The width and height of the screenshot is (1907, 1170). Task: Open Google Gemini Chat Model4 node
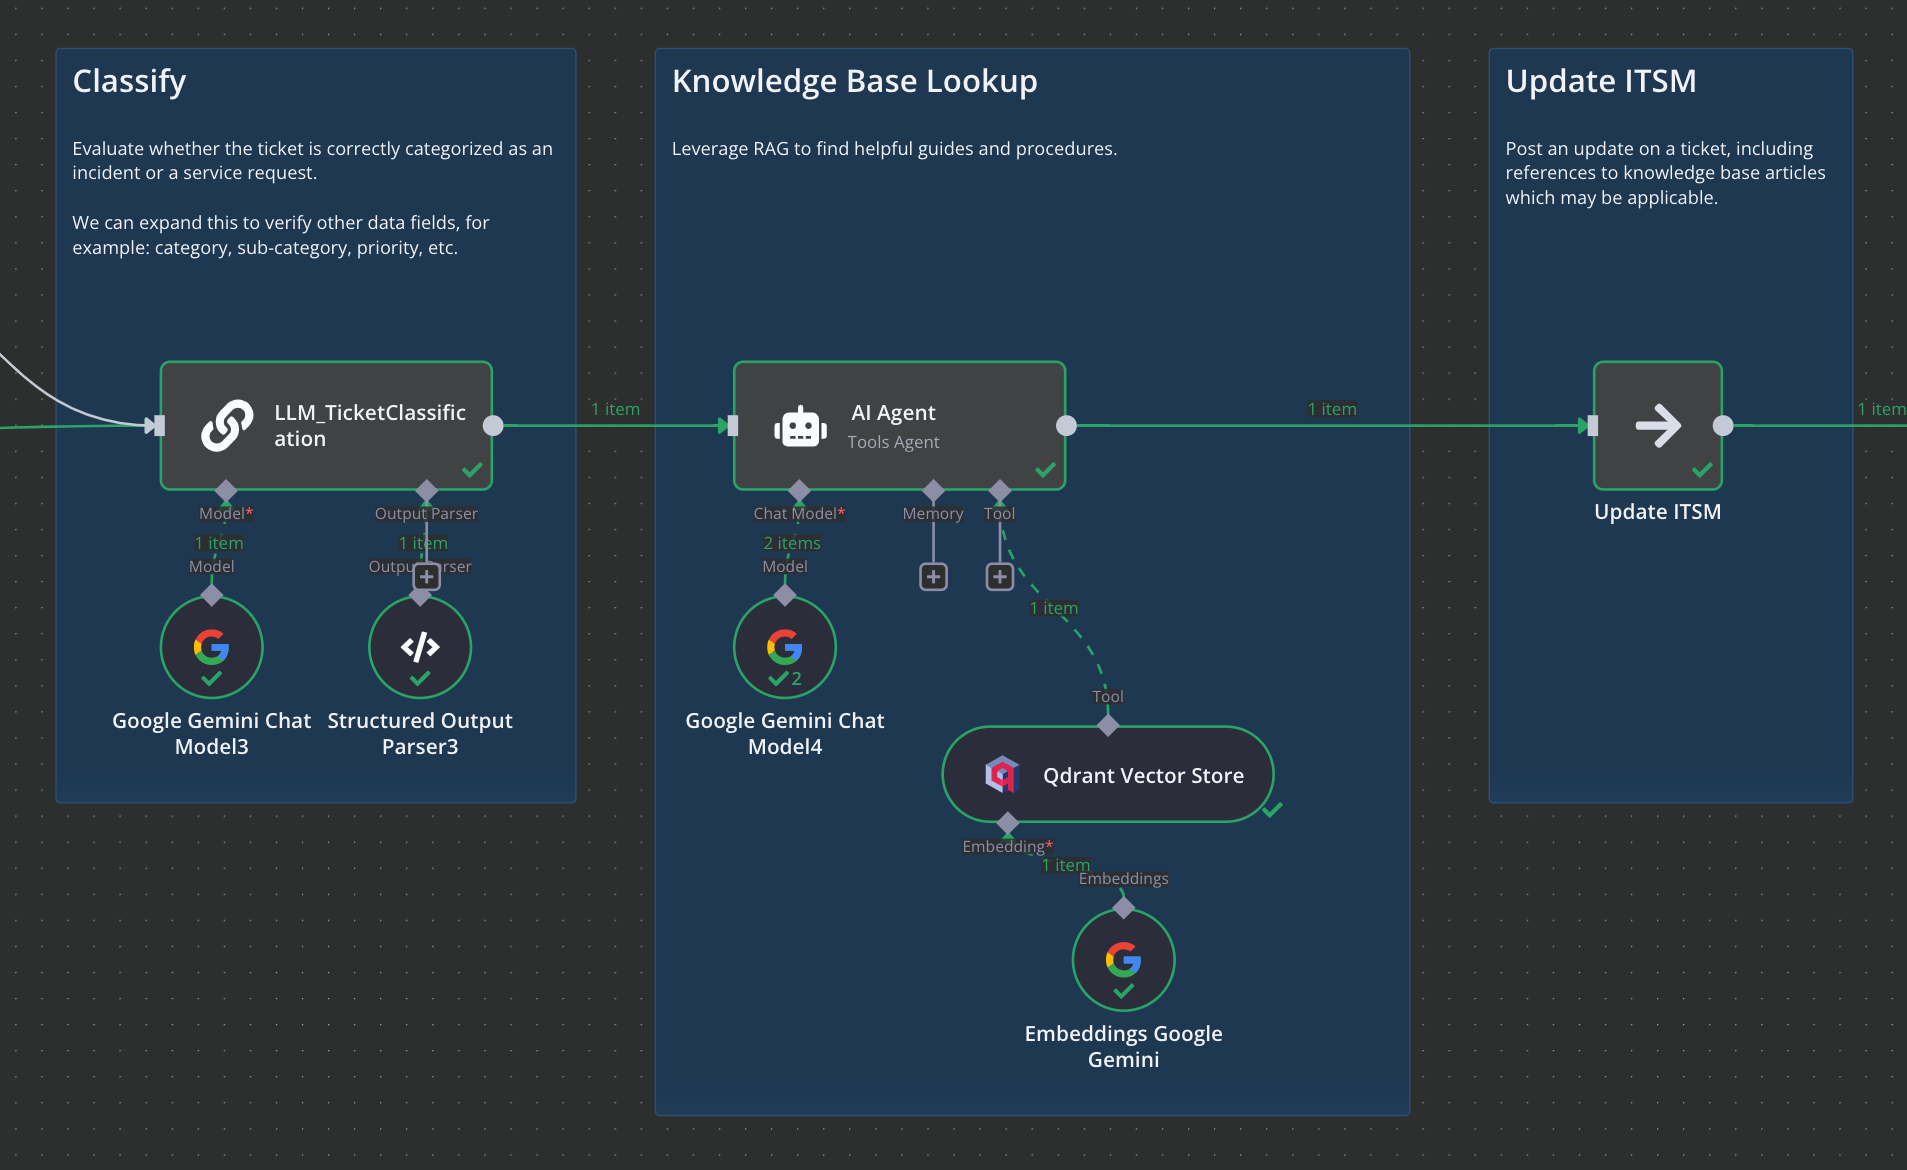click(x=785, y=647)
